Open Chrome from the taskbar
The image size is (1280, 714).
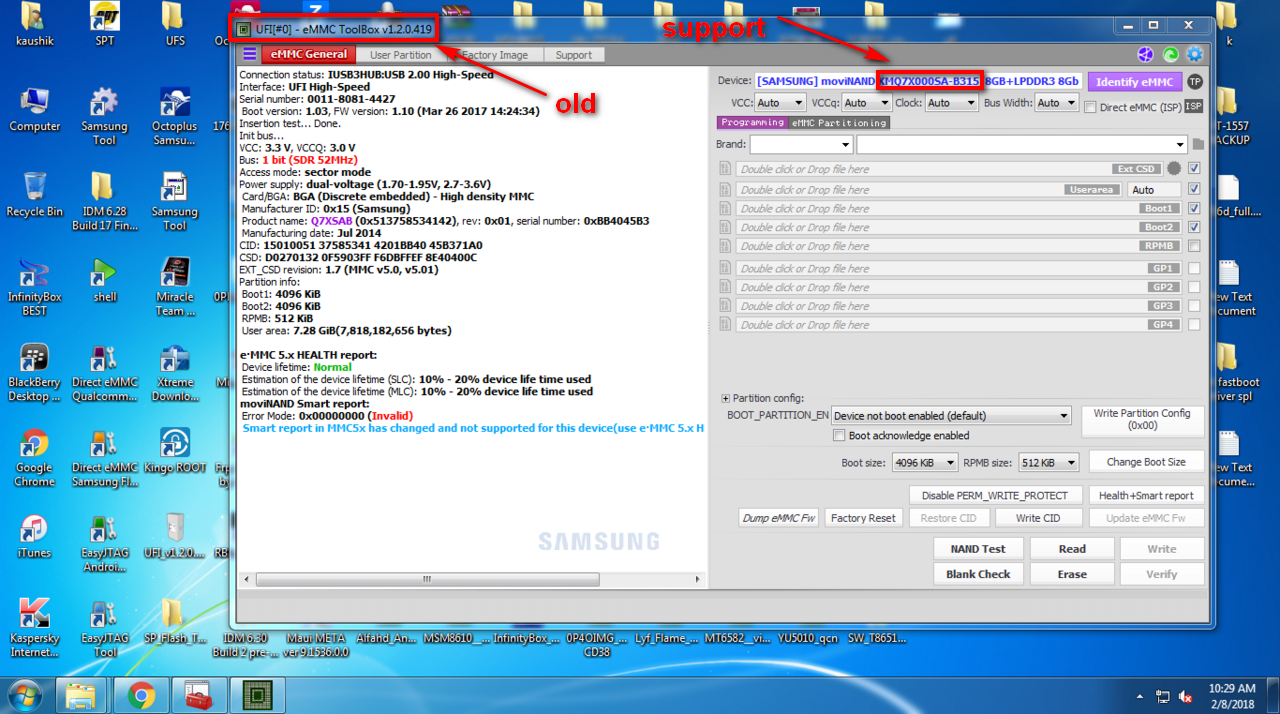pos(141,695)
